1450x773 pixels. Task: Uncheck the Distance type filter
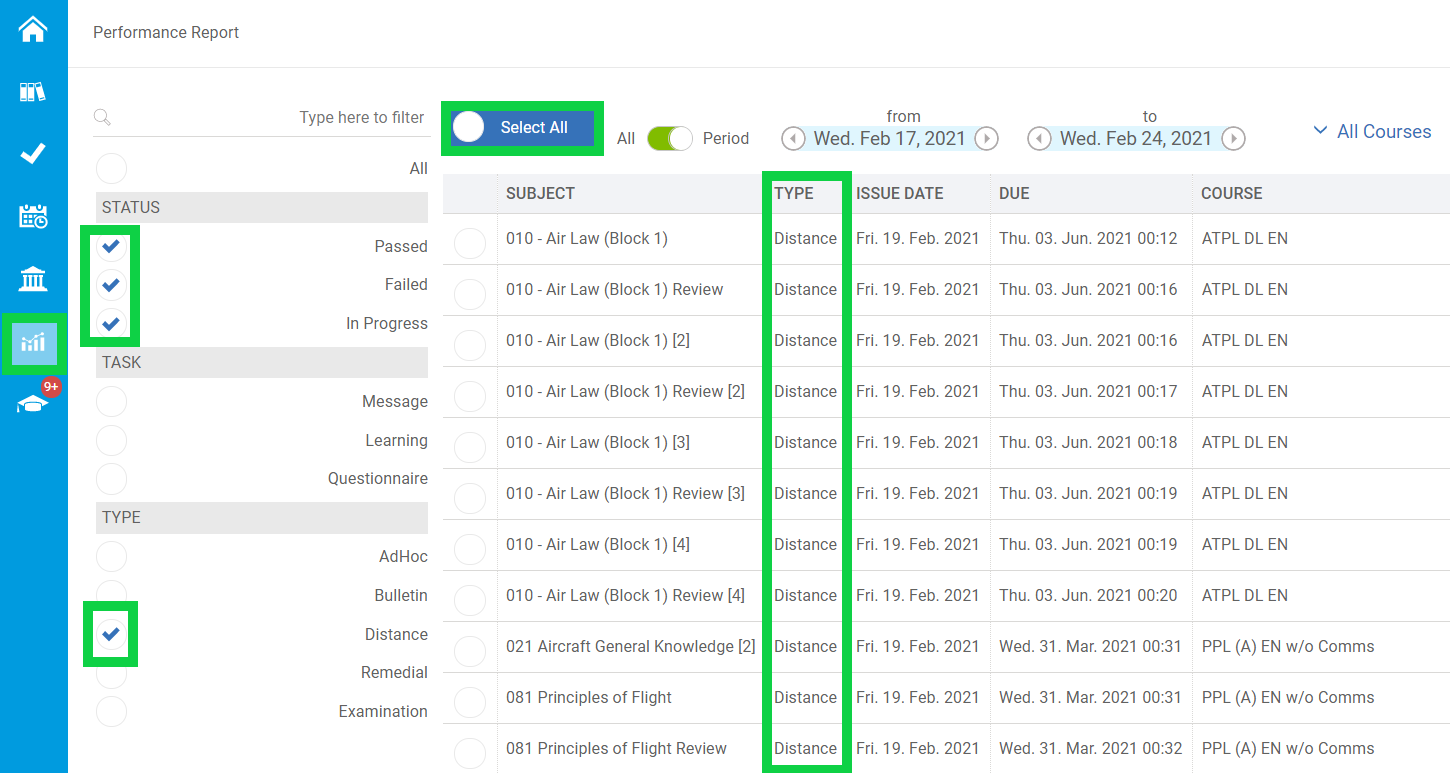coord(111,634)
